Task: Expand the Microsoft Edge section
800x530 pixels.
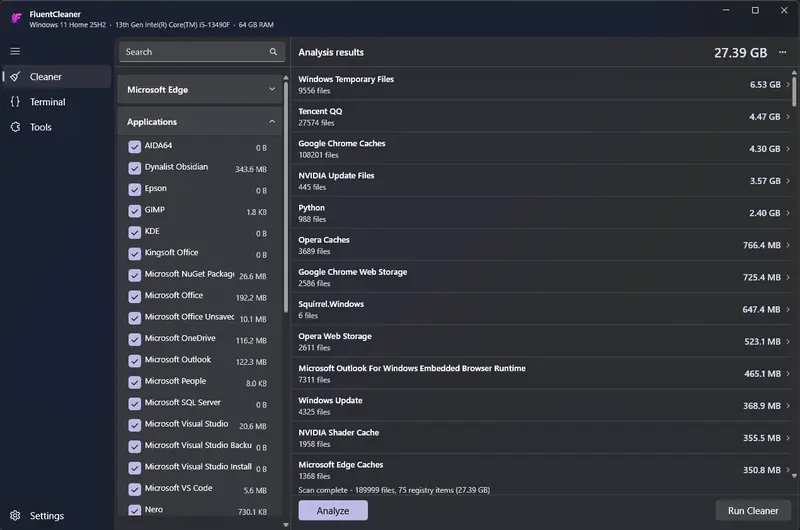Action: pos(200,89)
